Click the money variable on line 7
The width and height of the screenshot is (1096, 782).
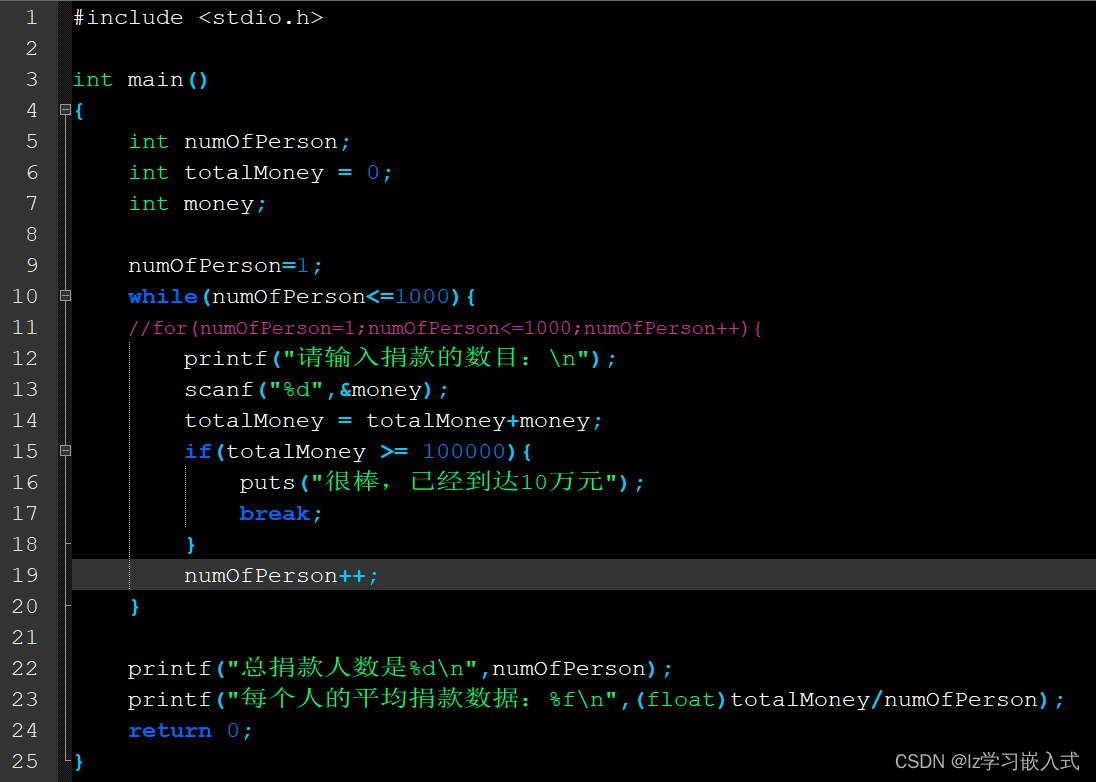click(x=222, y=203)
